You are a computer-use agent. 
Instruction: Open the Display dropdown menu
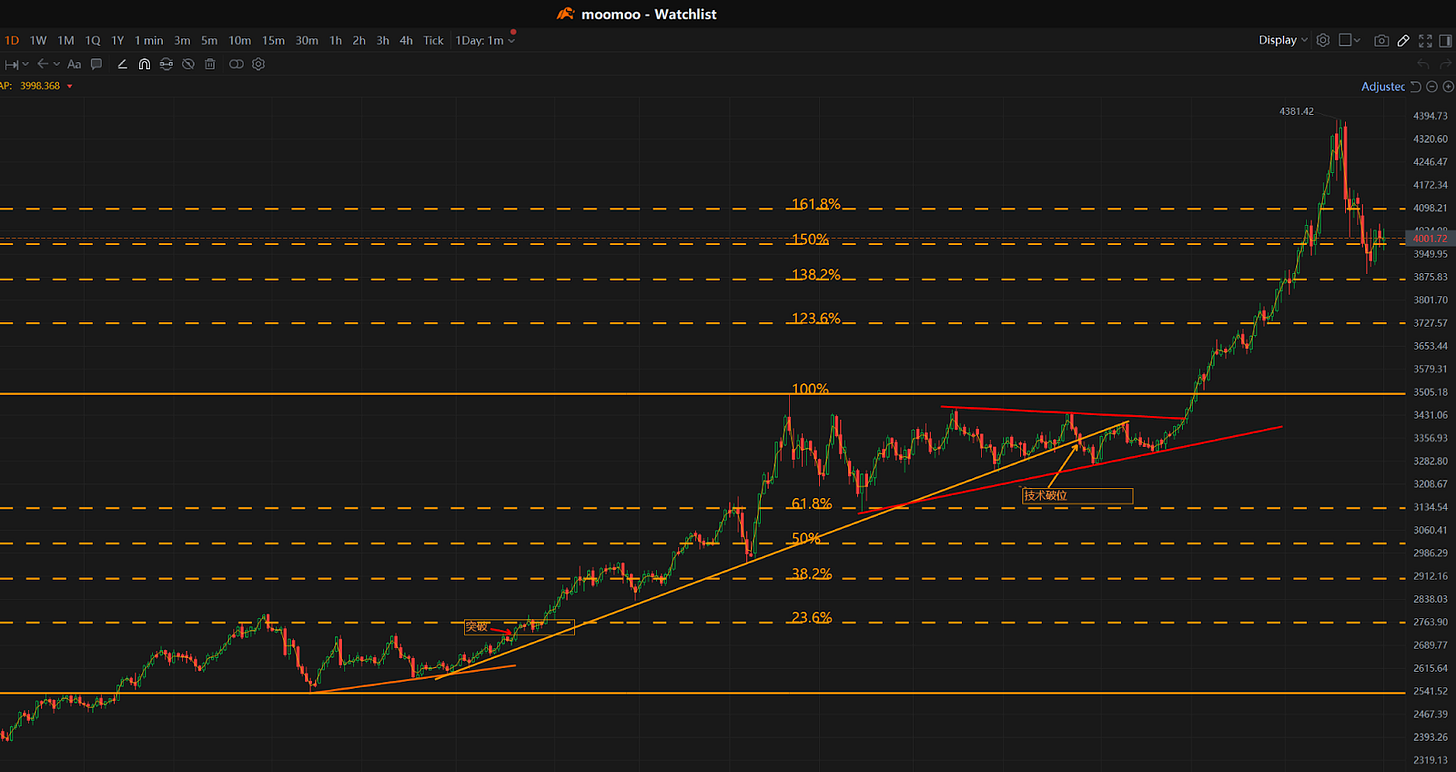1283,40
